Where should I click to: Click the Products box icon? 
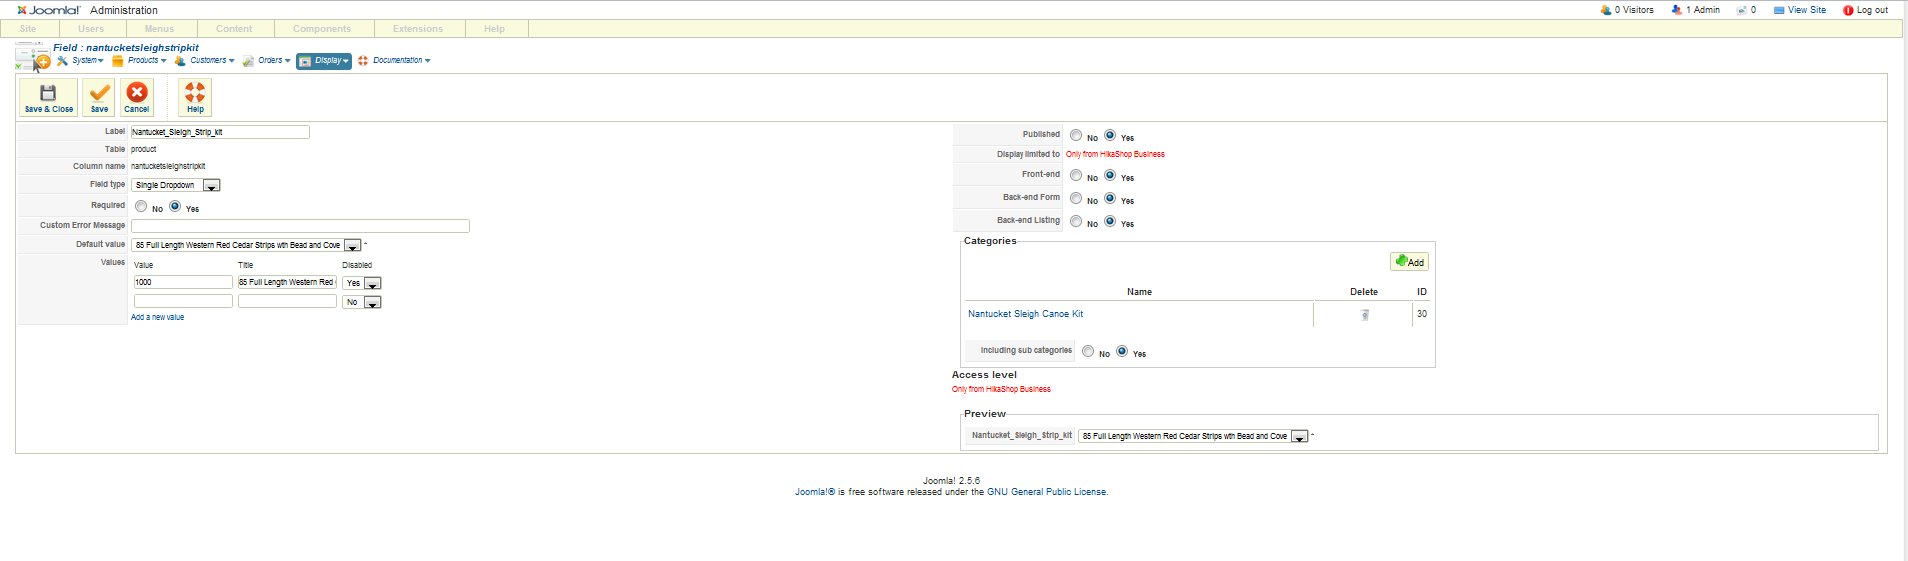[118, 61]
